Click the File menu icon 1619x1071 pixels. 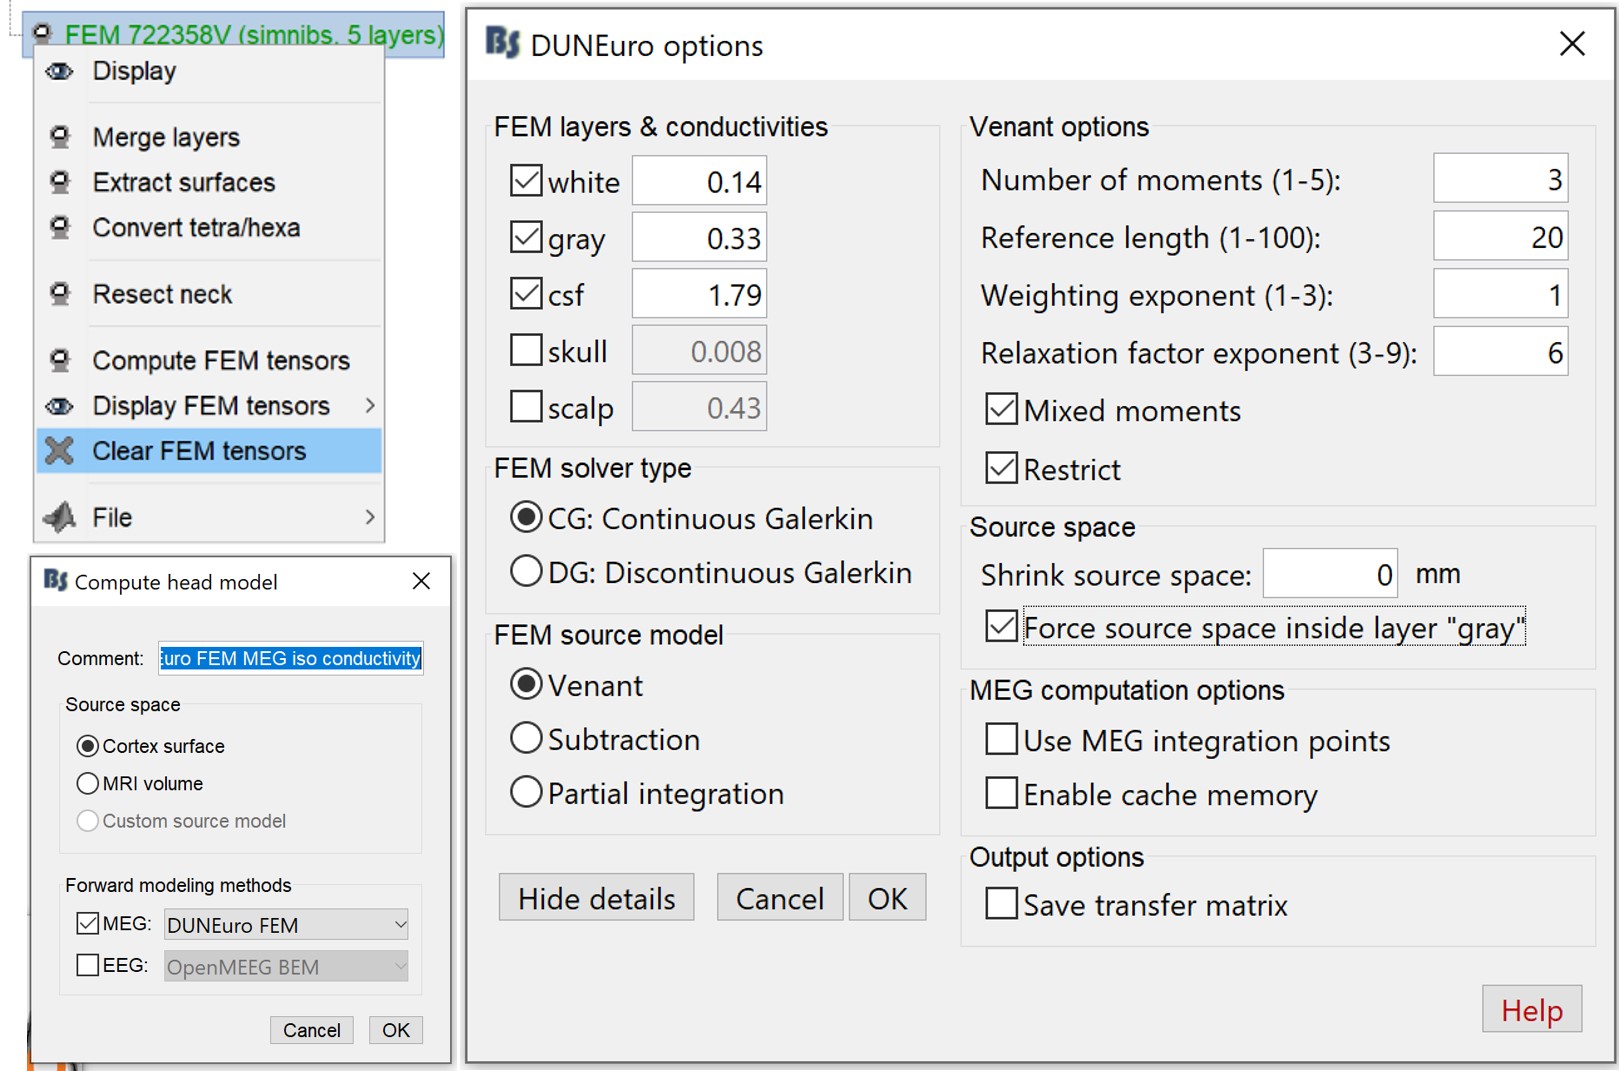click(x=60, y=517)
